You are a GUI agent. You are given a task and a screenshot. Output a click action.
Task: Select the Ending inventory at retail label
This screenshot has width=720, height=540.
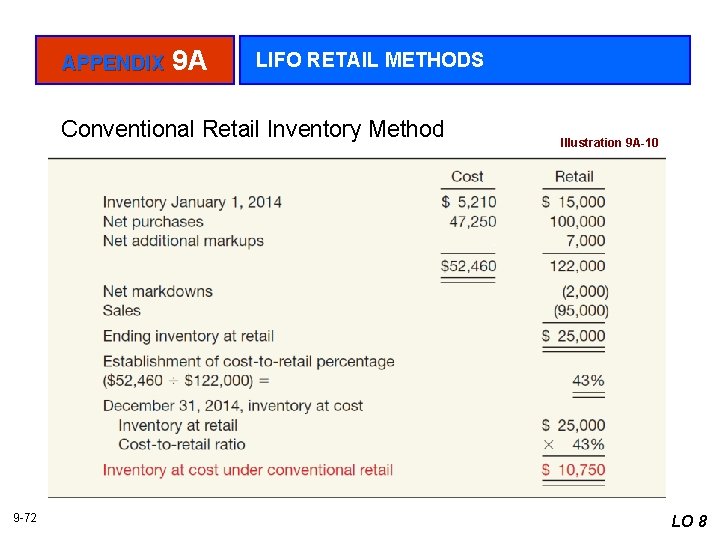point(188,336)
